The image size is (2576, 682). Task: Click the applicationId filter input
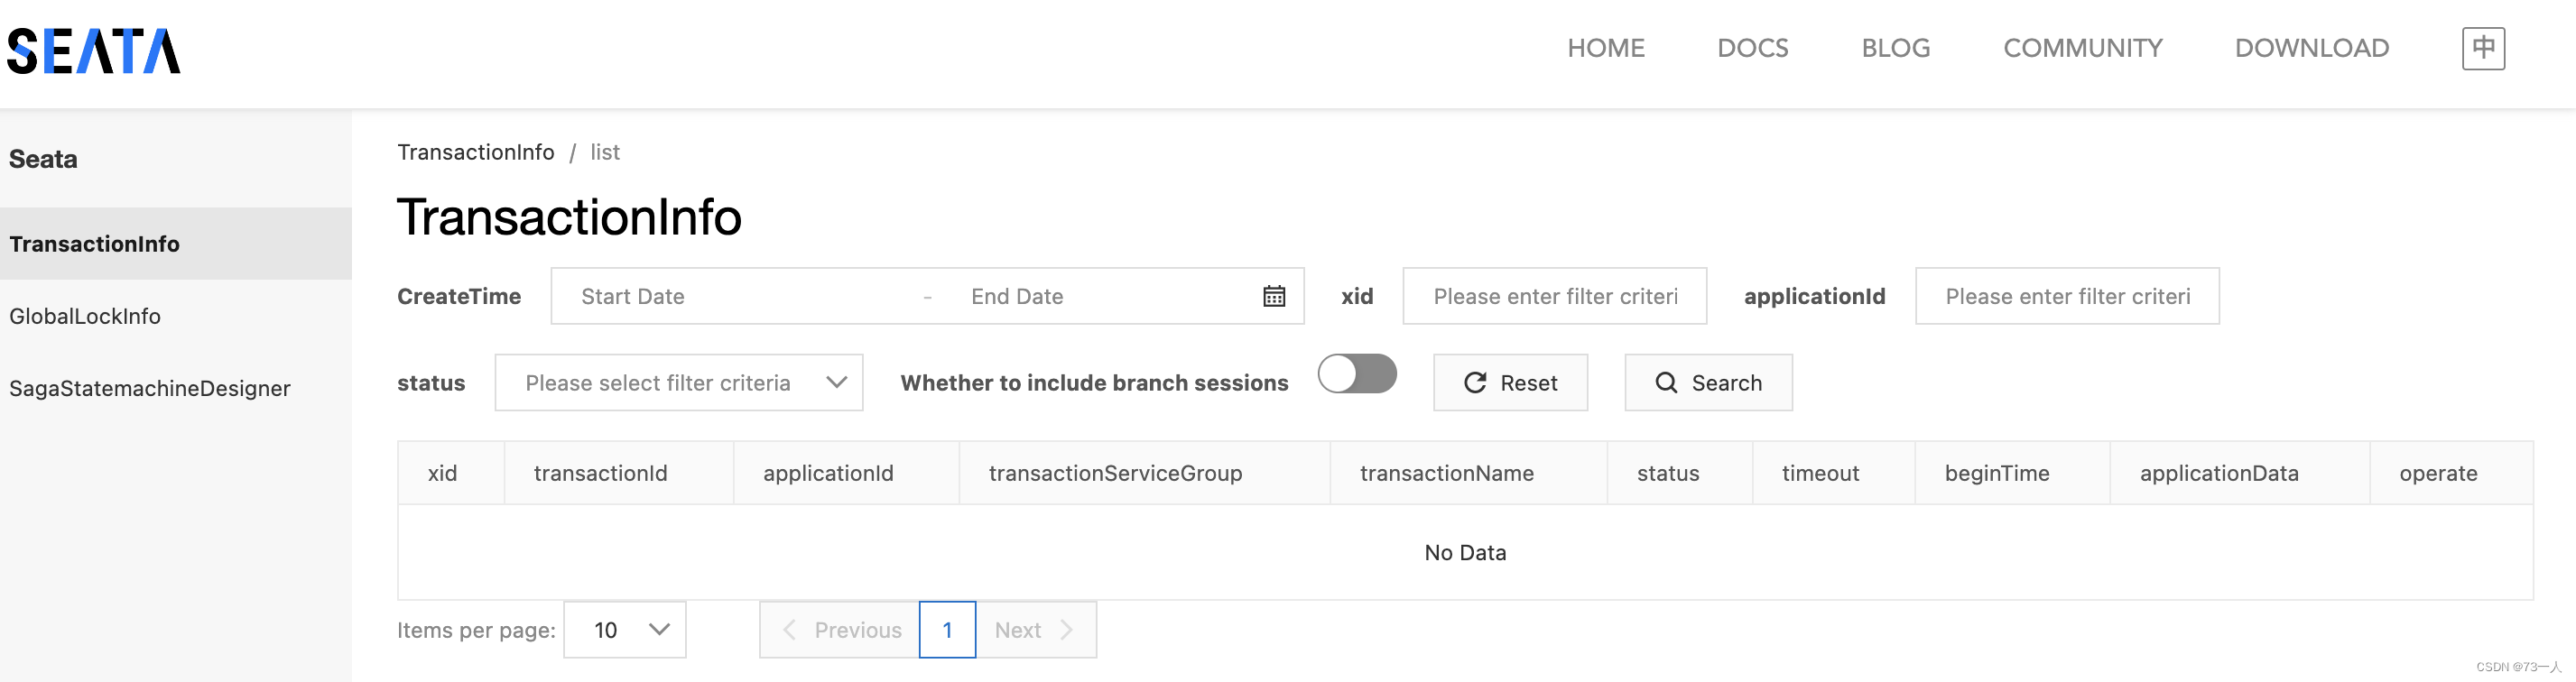click(2067, 296)
